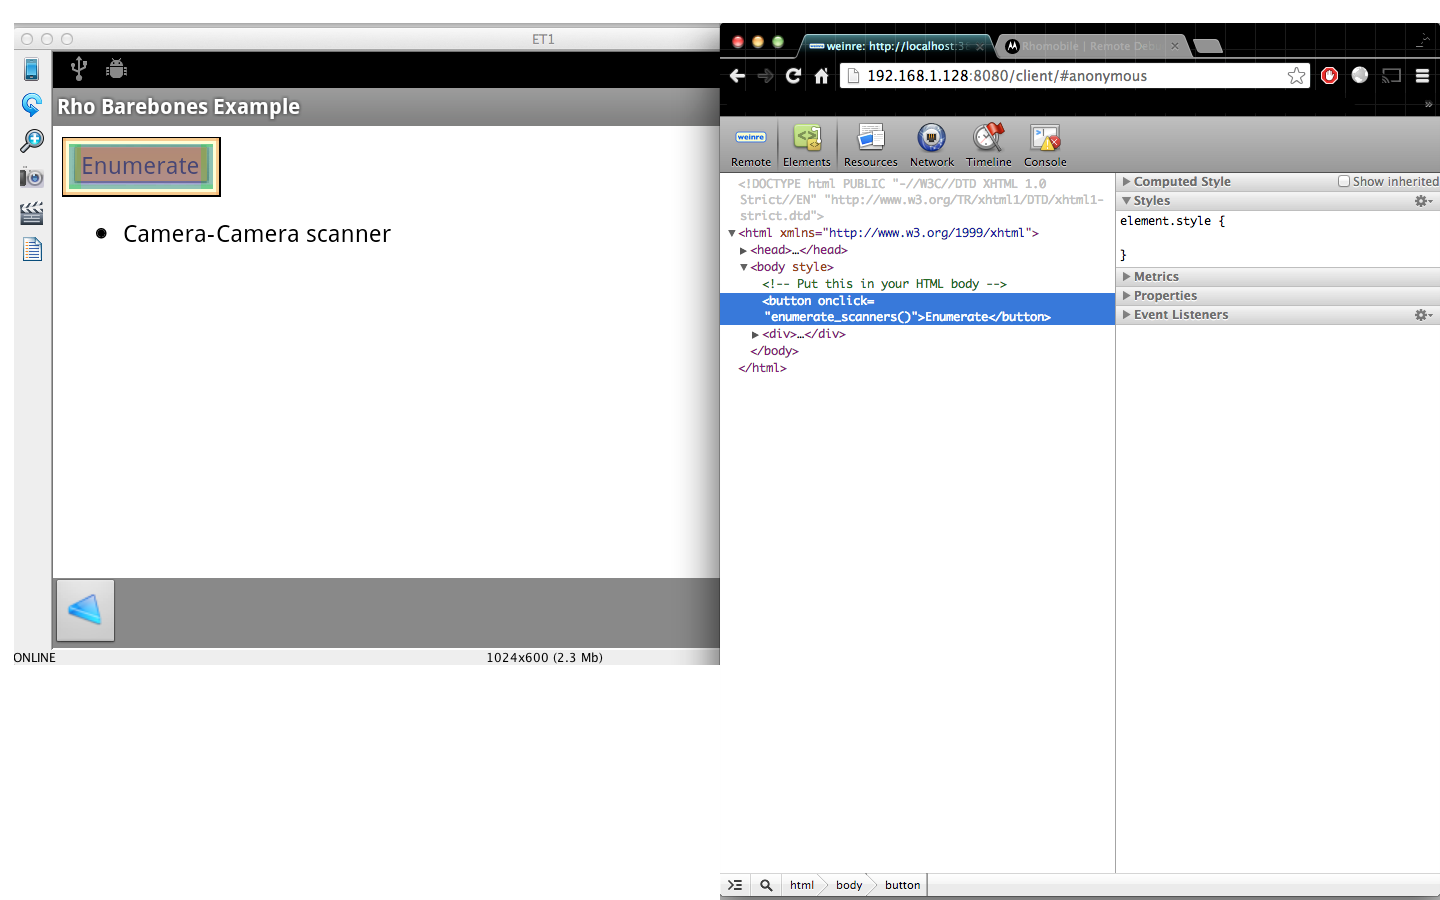Click the Android debug icon

pyautogui.click(x=117, y=69)
